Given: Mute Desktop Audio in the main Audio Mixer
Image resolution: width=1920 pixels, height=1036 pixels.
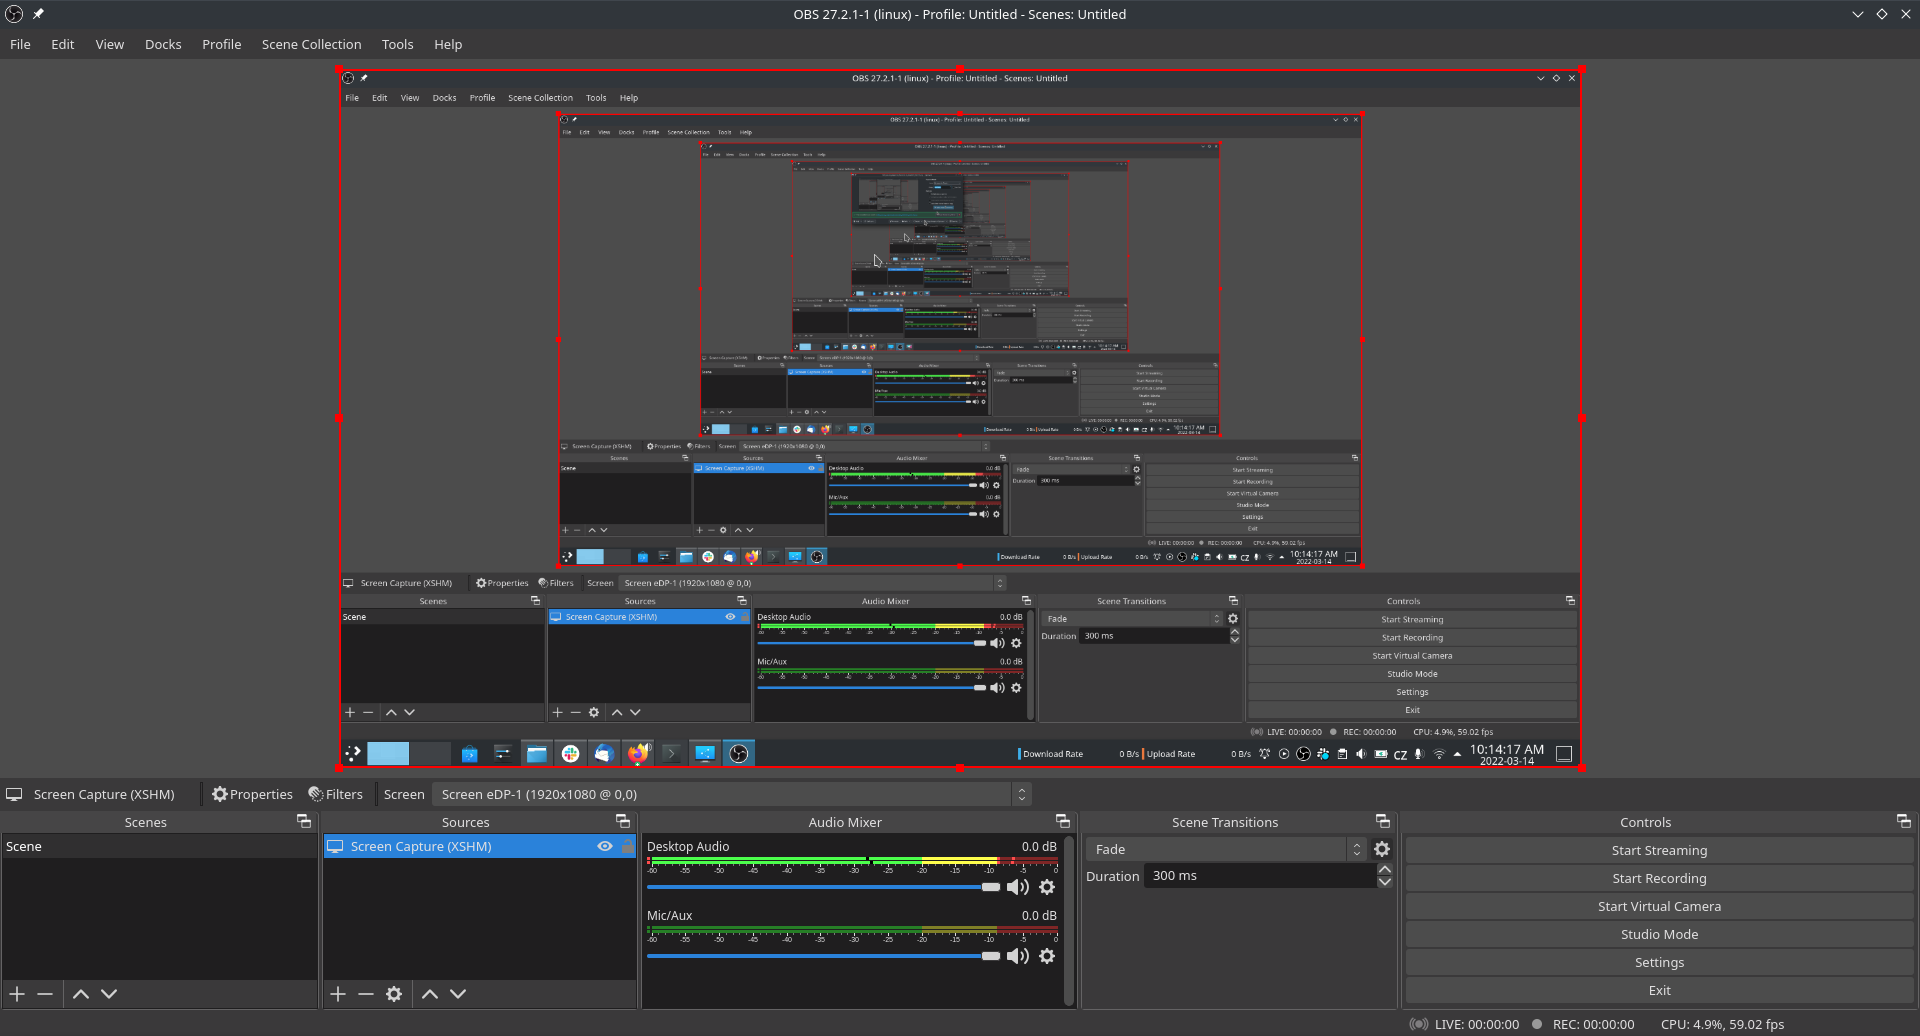Looking at the screenshot, I should 1018,887.
